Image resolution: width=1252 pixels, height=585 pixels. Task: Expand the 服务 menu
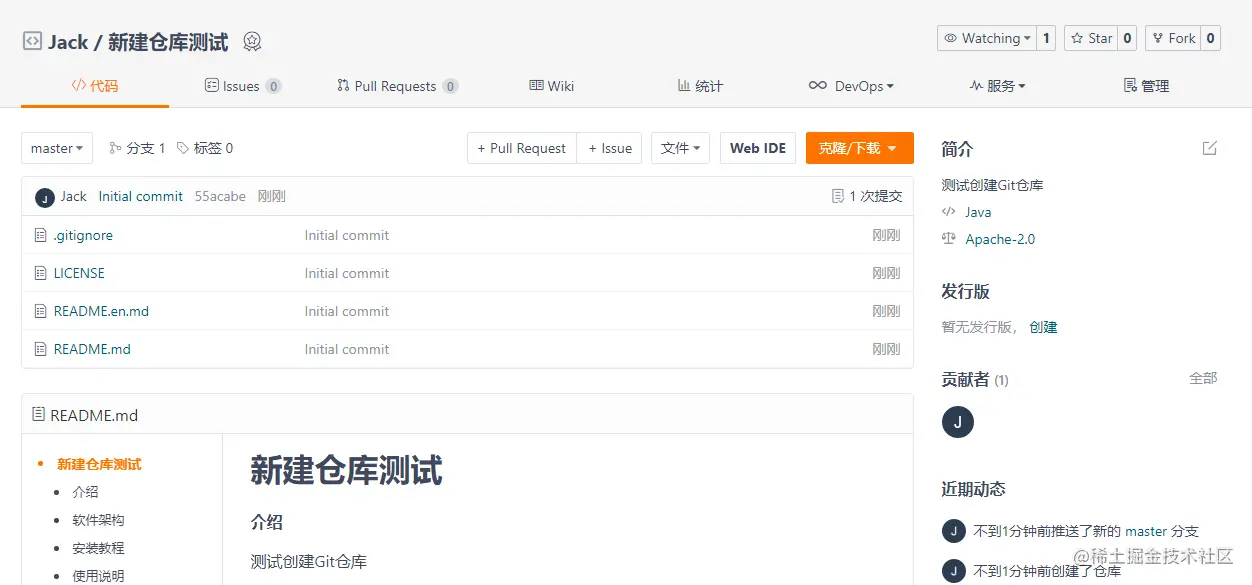(997, 86)
